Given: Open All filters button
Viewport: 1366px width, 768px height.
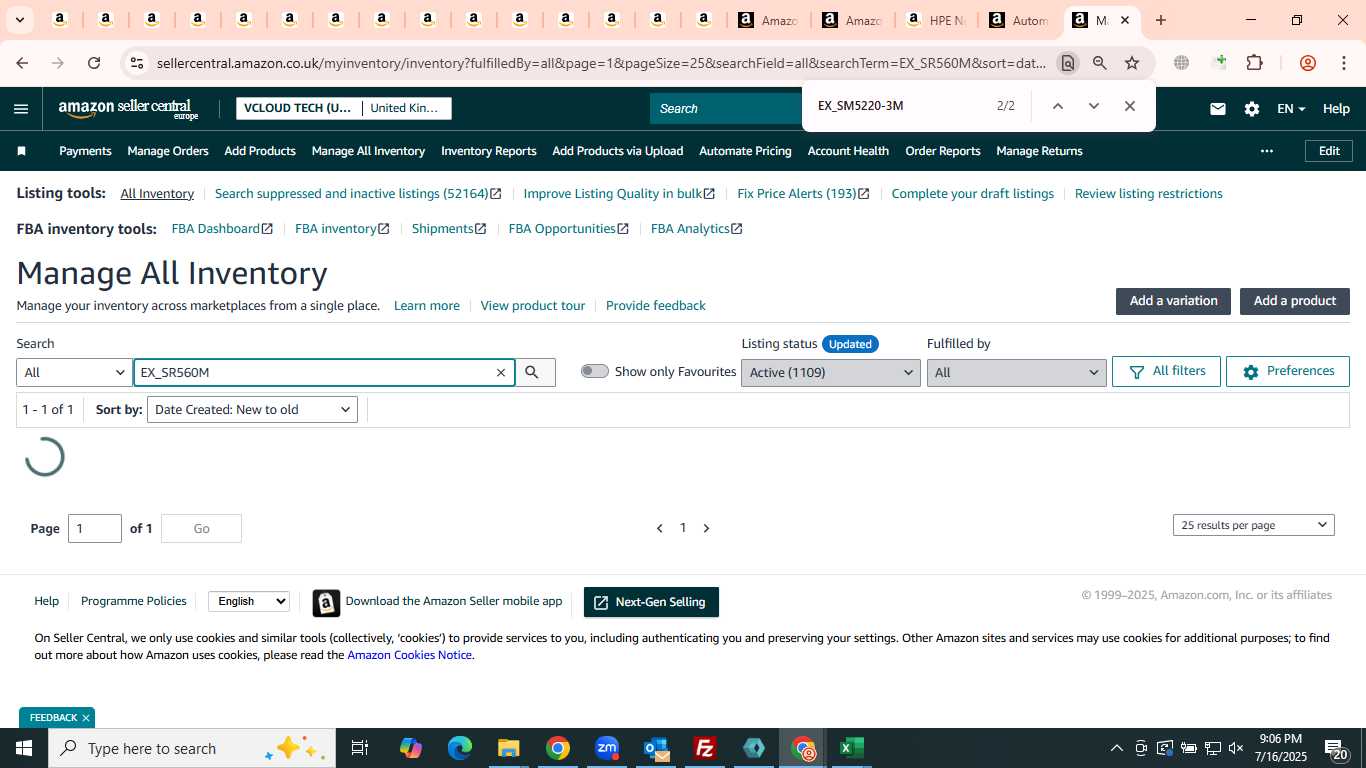Looking at the screenshot, I should (1166, 371).
